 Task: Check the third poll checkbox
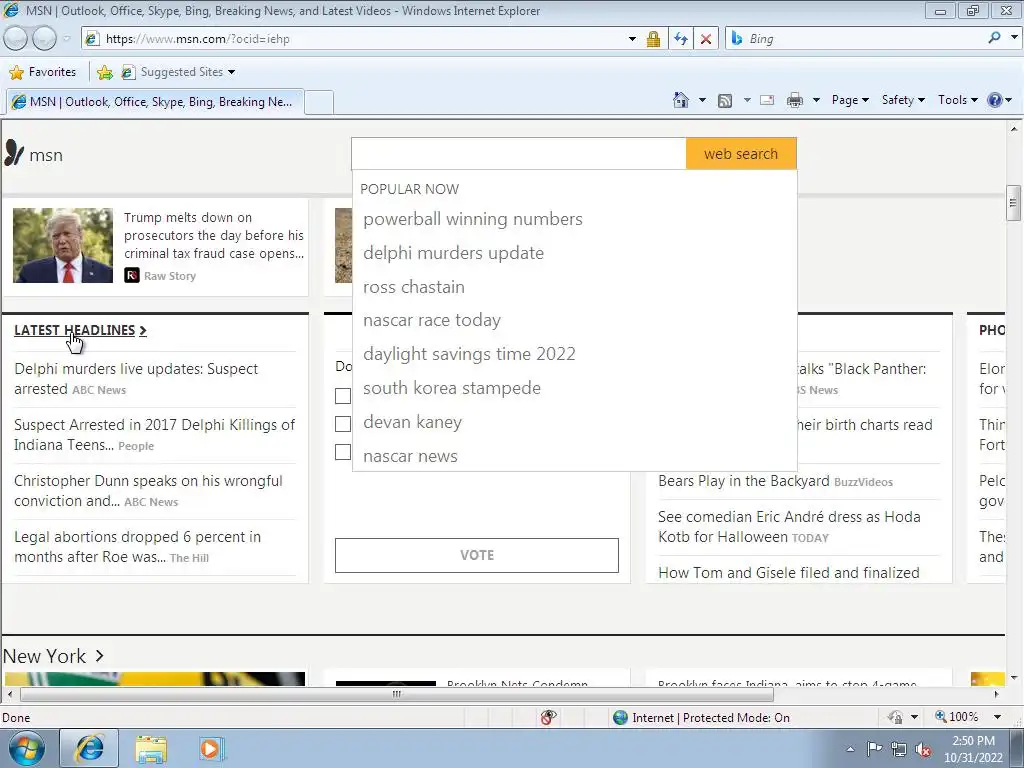[343, 452]
